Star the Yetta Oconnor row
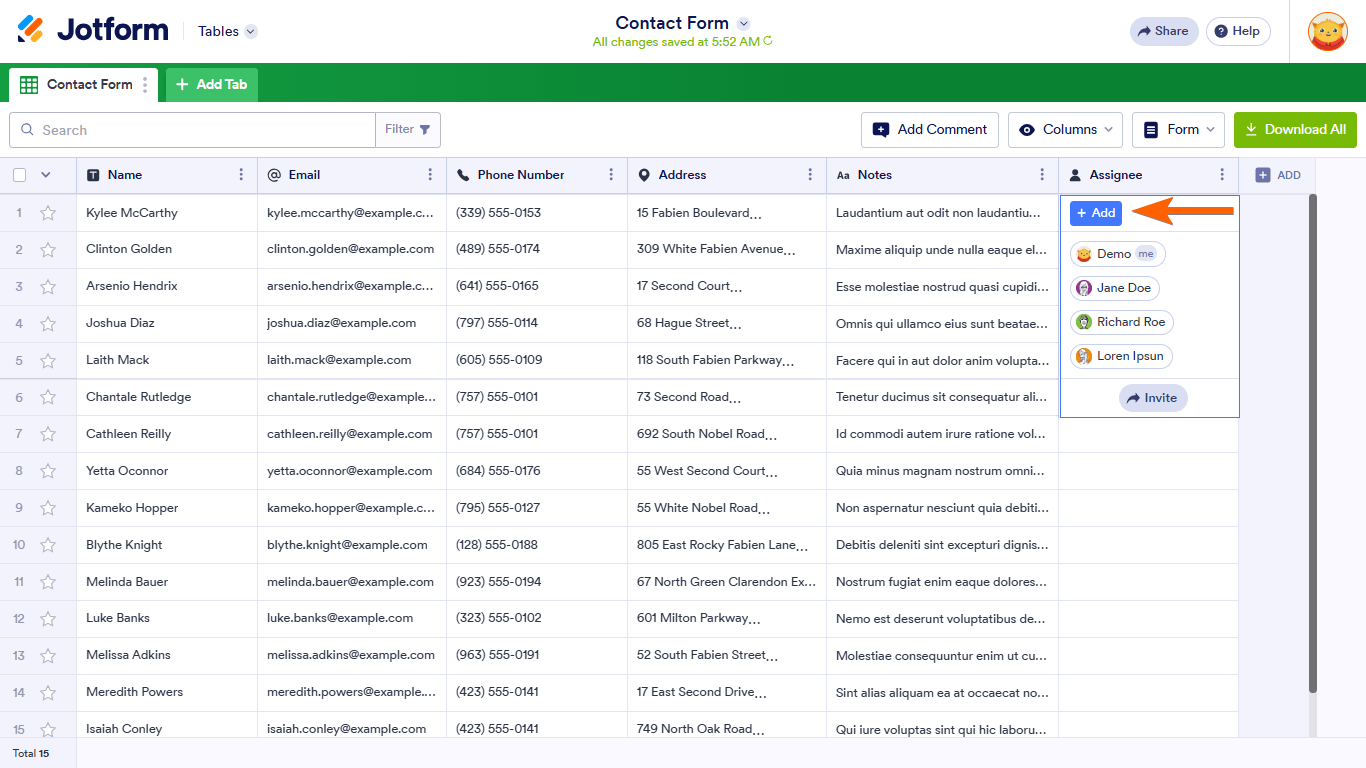This screenshot has height=768, width=1366. [x=48, y=472]
